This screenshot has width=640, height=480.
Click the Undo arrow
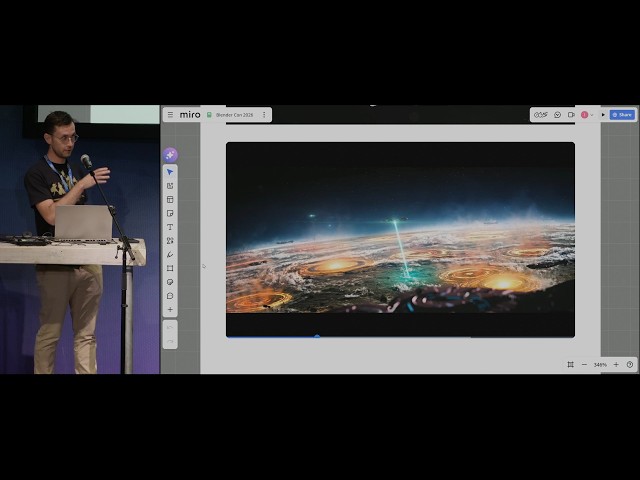[x=170, y=328]
